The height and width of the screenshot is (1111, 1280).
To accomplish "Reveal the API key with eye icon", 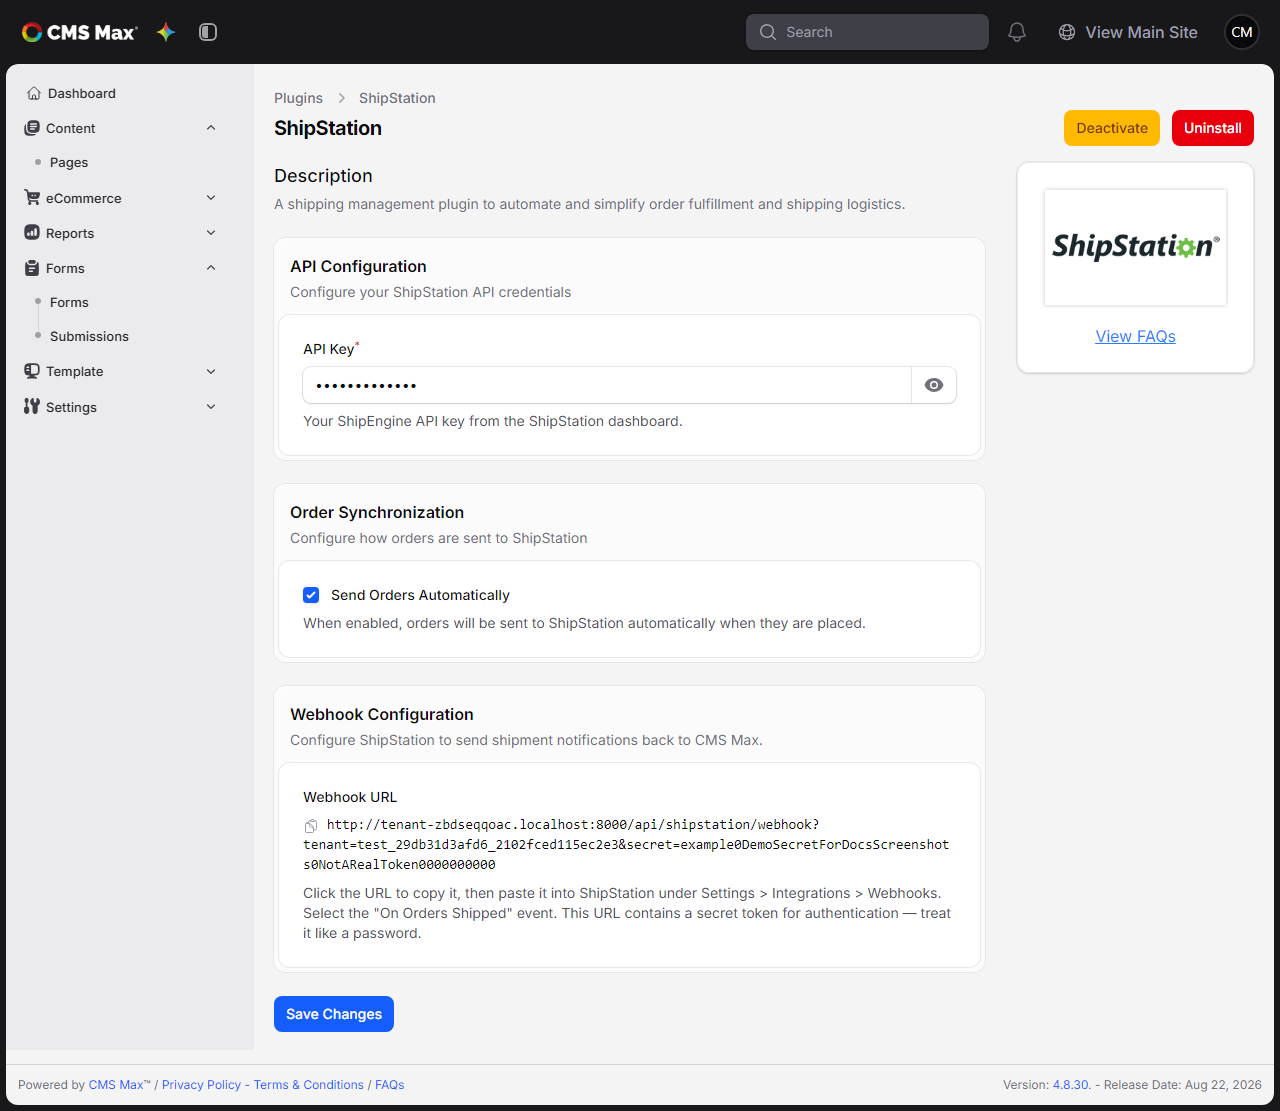I will point(934,385).
